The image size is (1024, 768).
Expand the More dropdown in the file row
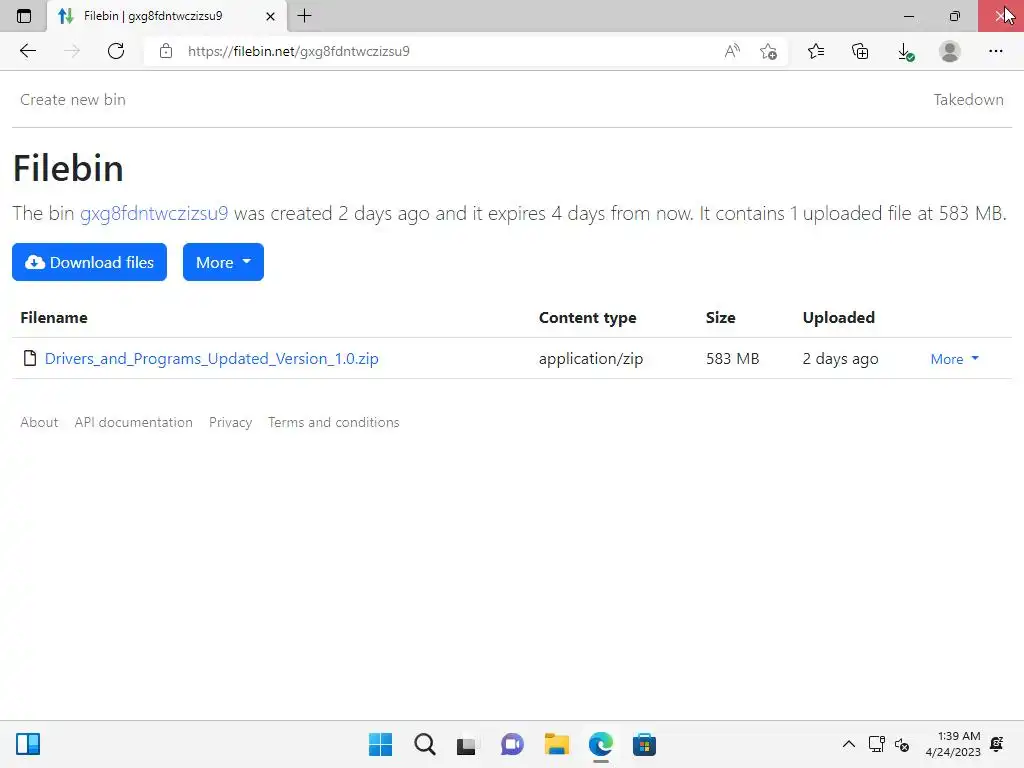pyautogui.click(x=954, y=359)
